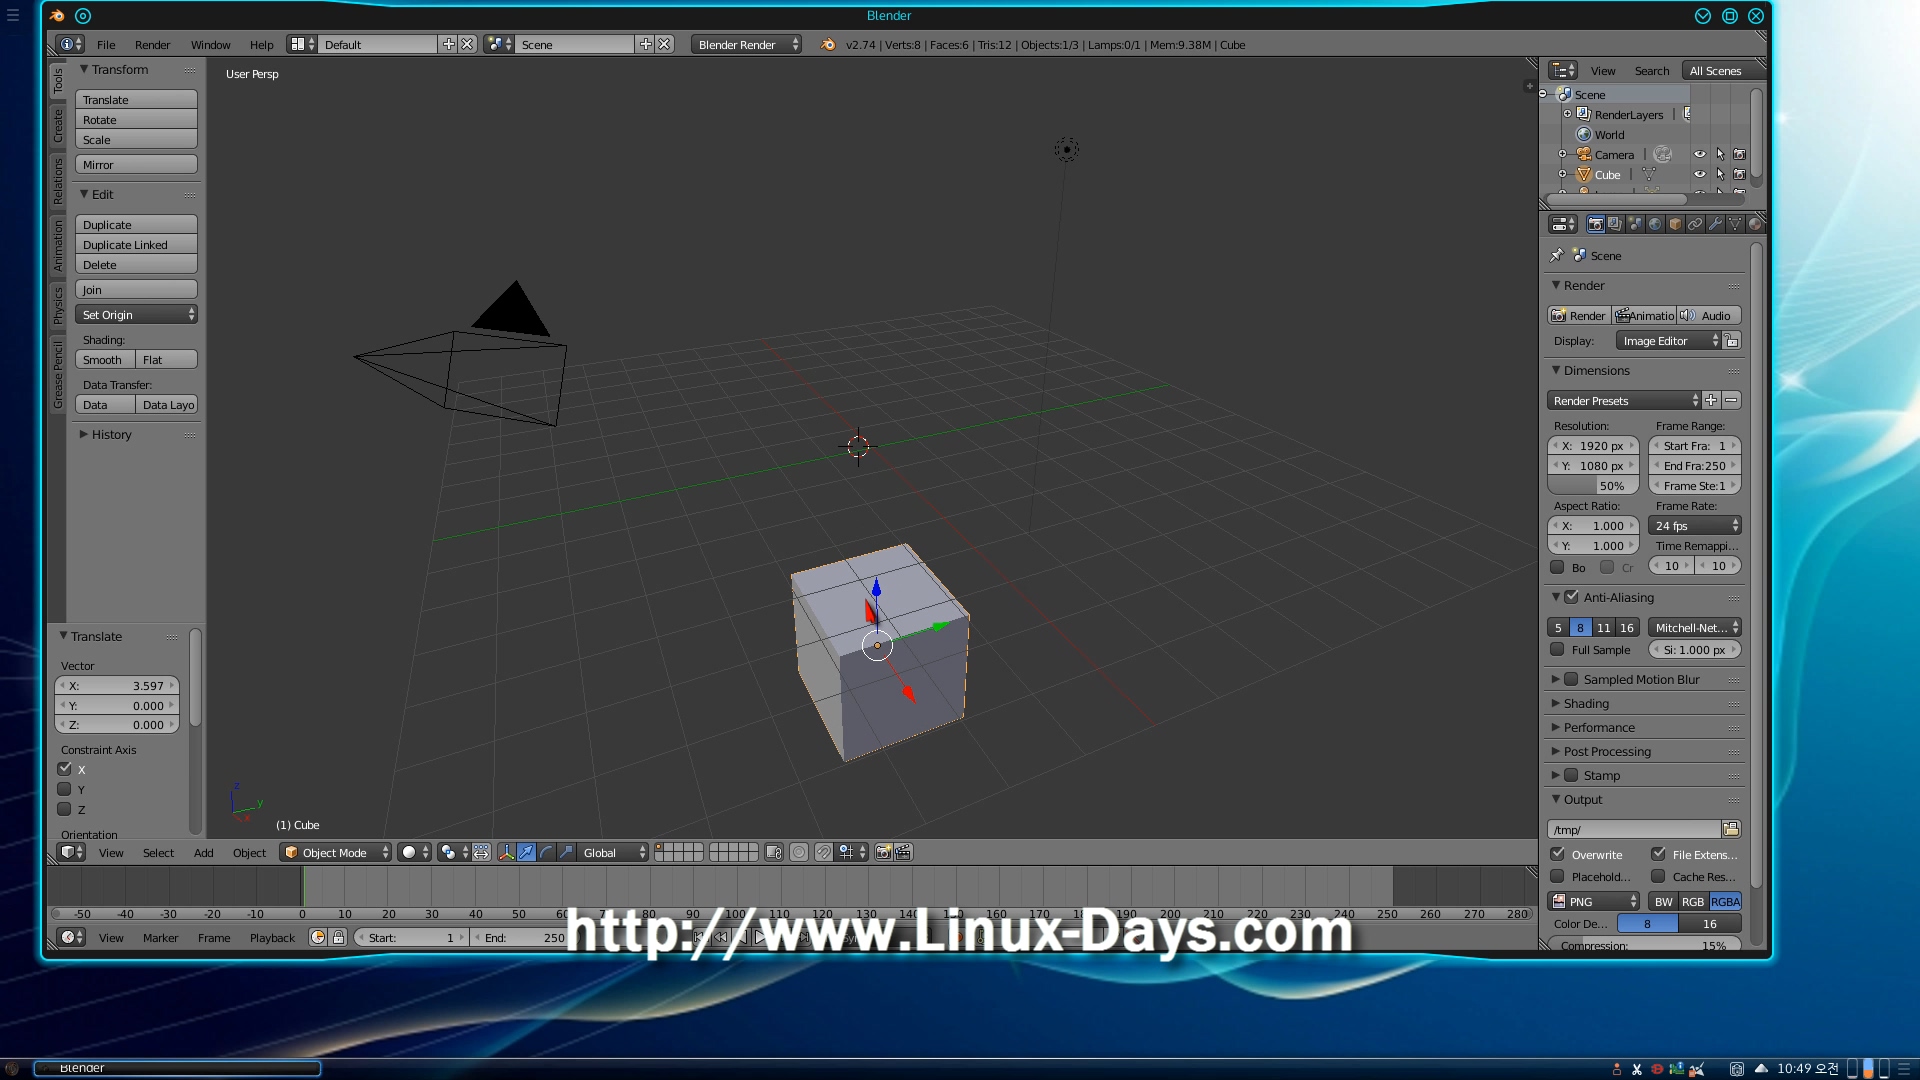Toggle the File Extensions checkbox
1920x1080 pixels.
[x=1658, y=855]
